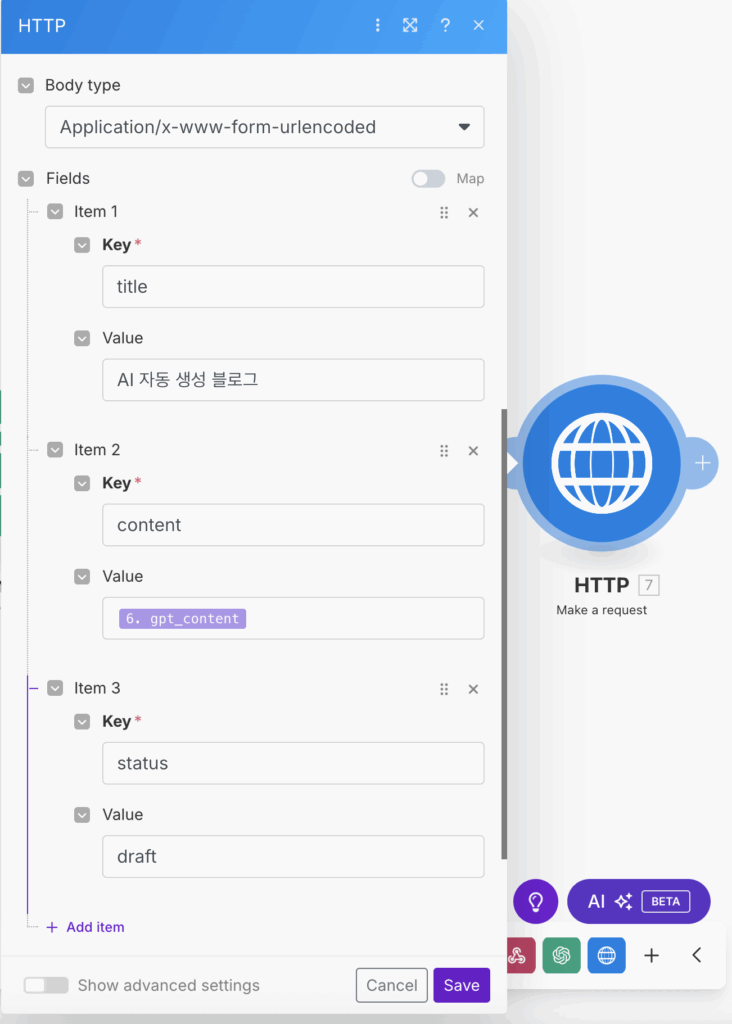Click the drag handle for Item 2
Viewport: 732px width, 1024px height.
click(444, 451)
